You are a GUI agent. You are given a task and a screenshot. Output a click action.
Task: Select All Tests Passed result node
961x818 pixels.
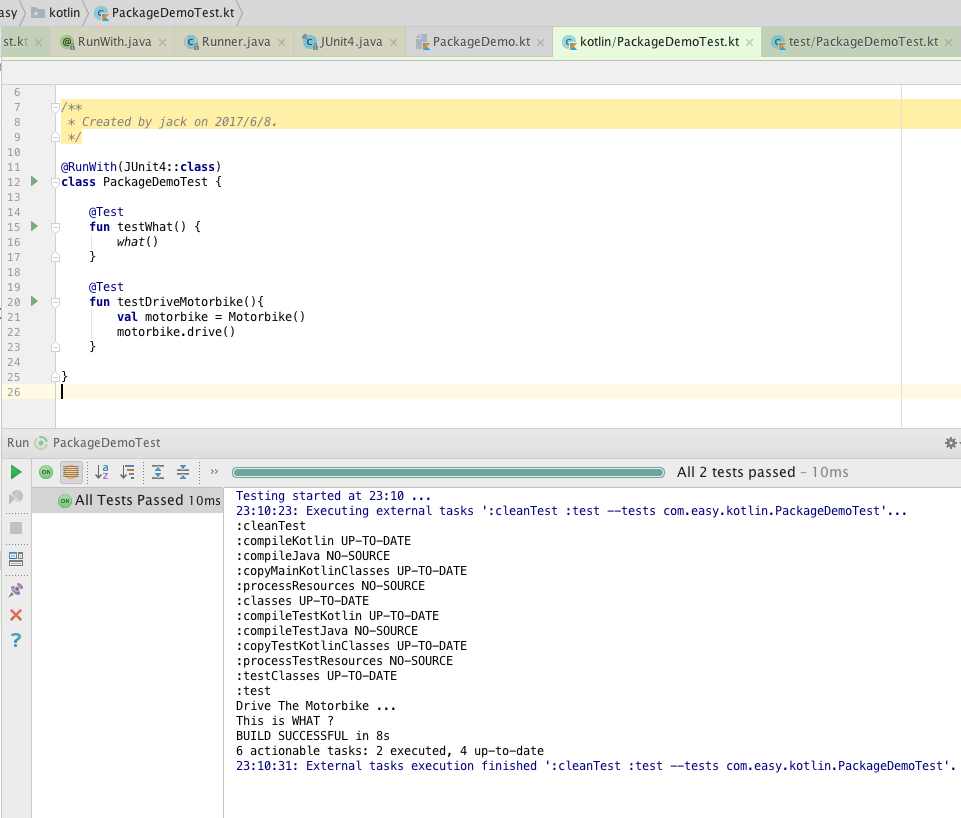click(128, 500)
